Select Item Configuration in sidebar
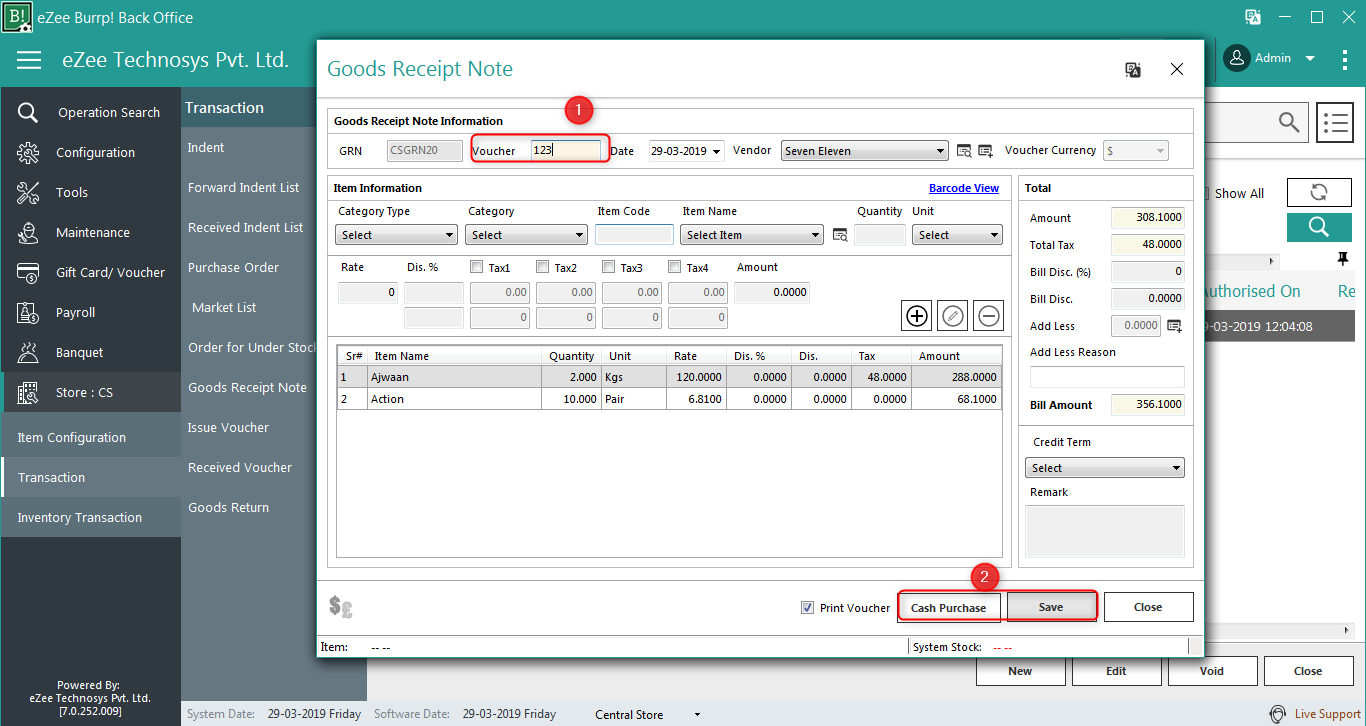The height and width of the screenshot is (726, 1366). coord(91,437)
